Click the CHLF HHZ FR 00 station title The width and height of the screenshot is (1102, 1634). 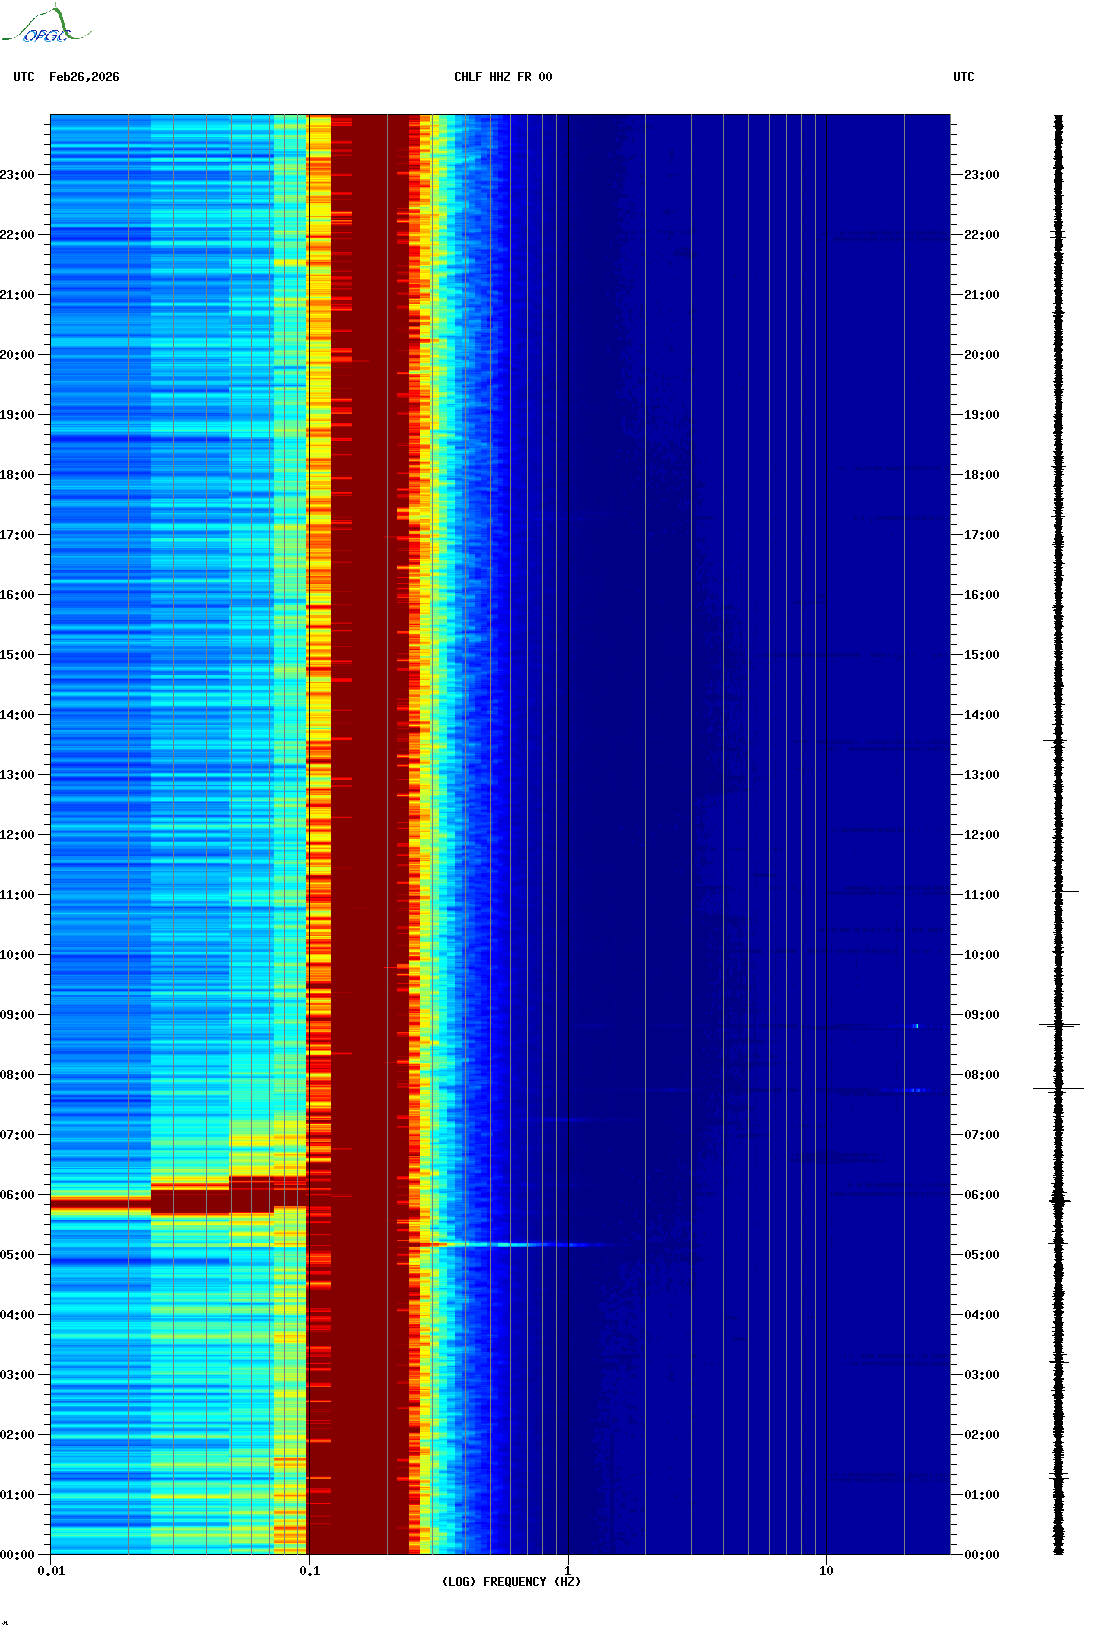coord(503,77)
